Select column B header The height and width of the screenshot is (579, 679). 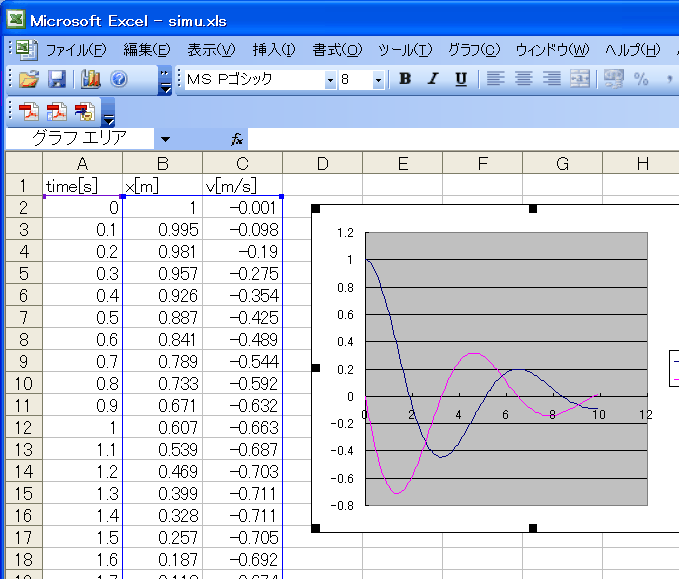coord(162,164)
